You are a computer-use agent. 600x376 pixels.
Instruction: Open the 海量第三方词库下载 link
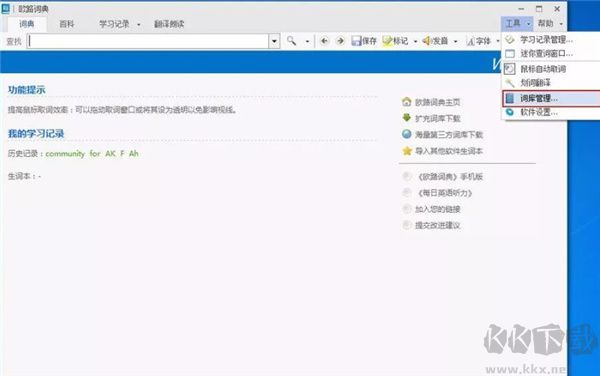click(449, 135)
